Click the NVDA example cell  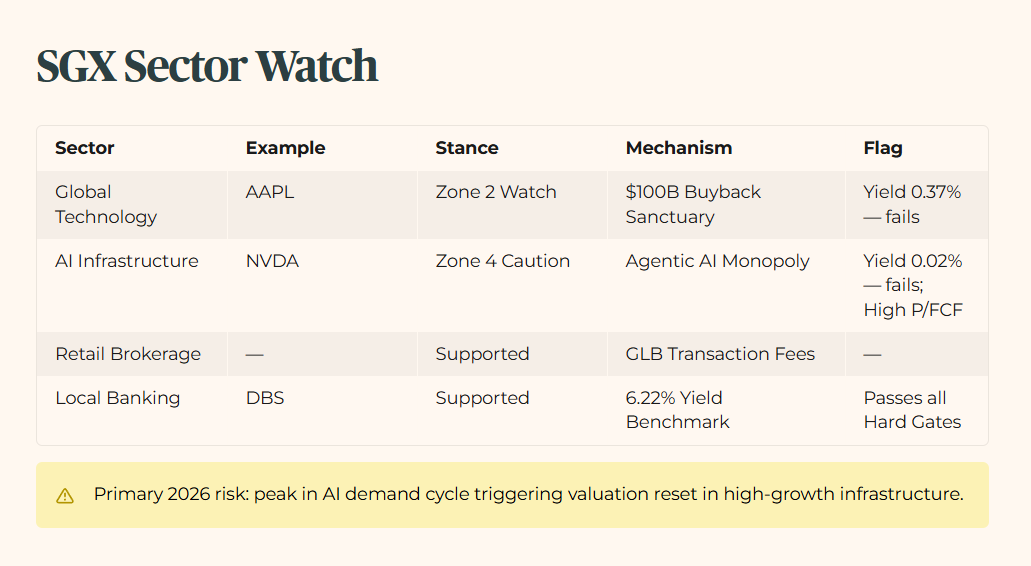click(272, 261)
